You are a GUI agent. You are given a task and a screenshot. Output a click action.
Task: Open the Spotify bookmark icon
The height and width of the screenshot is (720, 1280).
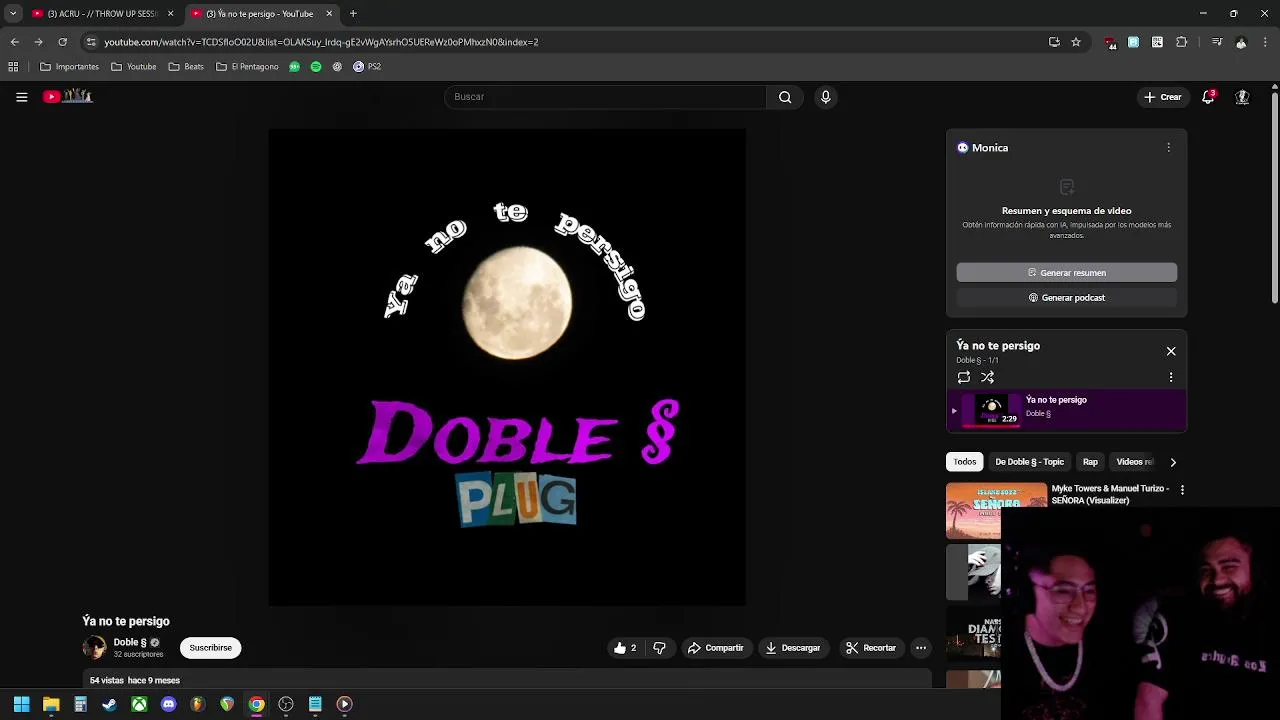(316, 67)
